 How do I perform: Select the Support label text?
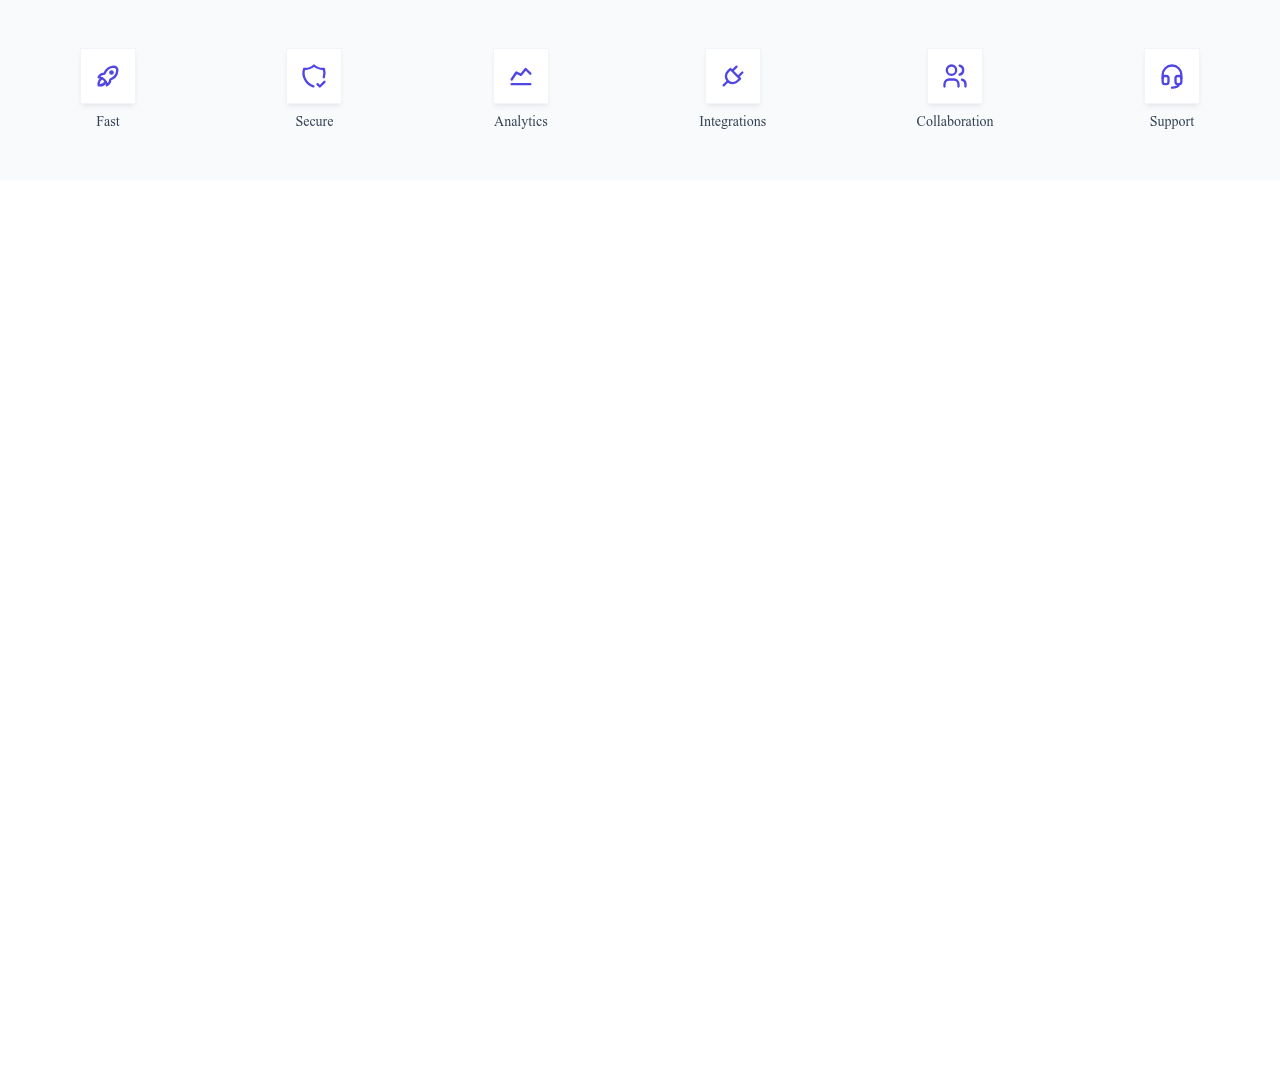point(1172,121)
